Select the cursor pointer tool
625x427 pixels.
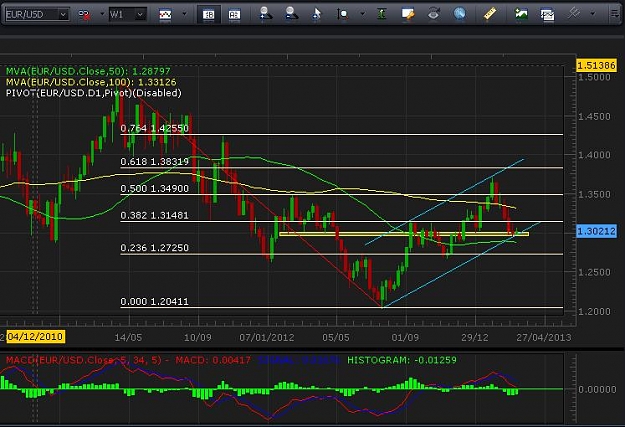[x=316, y=14]
